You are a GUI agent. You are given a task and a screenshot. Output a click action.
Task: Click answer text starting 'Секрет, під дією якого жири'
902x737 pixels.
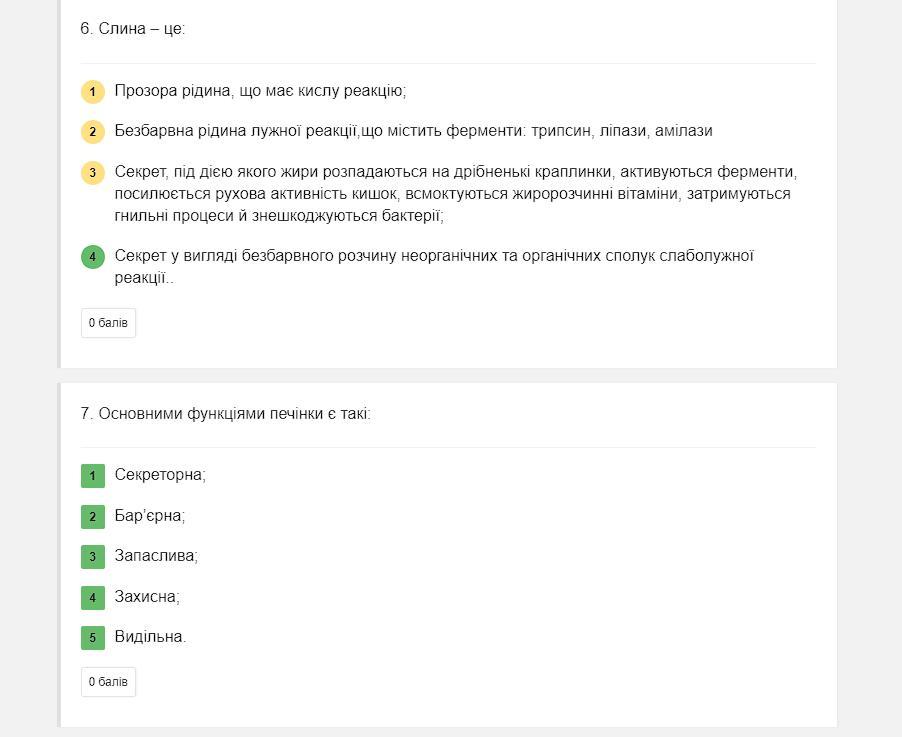point(455,193)
